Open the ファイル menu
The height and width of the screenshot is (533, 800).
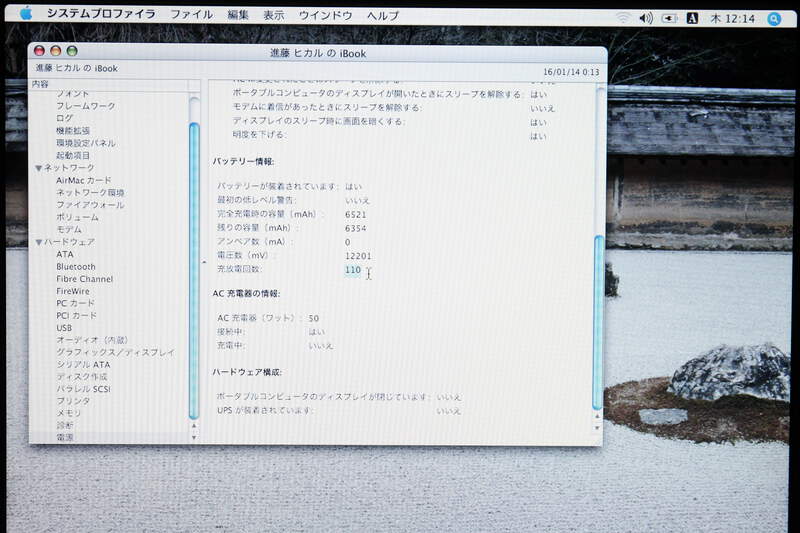click(191, 14)
